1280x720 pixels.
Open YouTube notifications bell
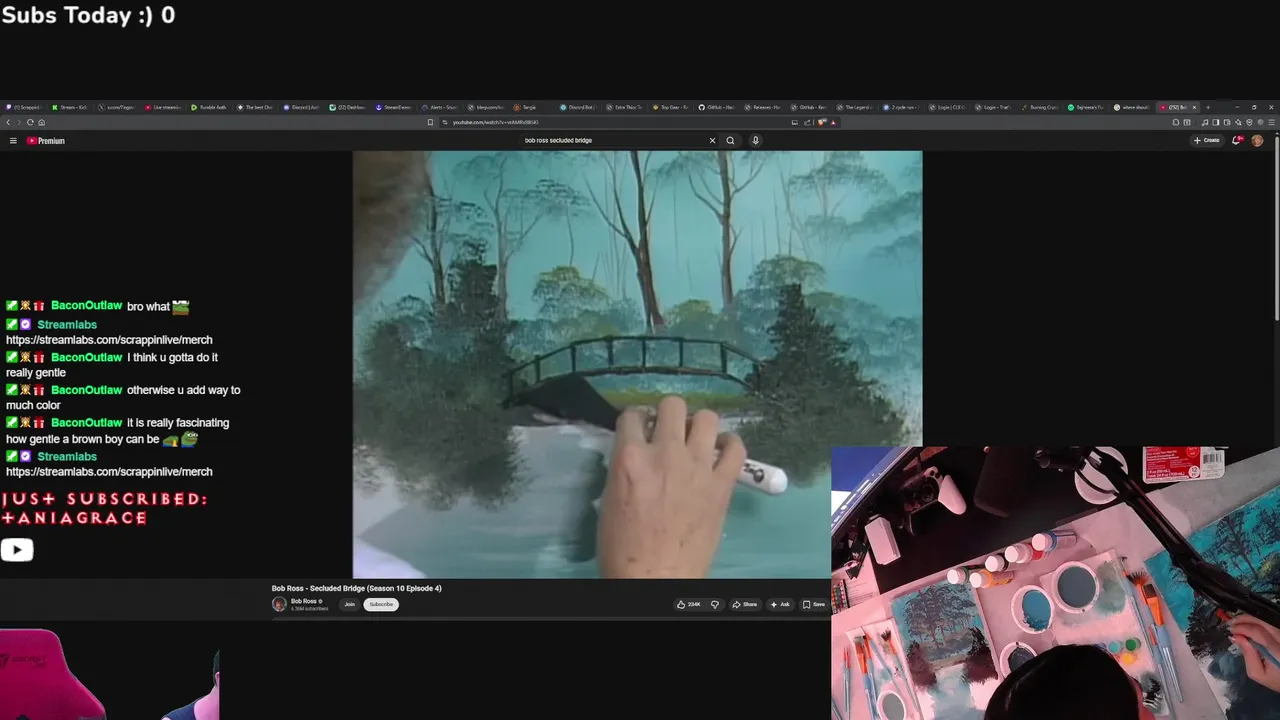tap(1237, 140)
